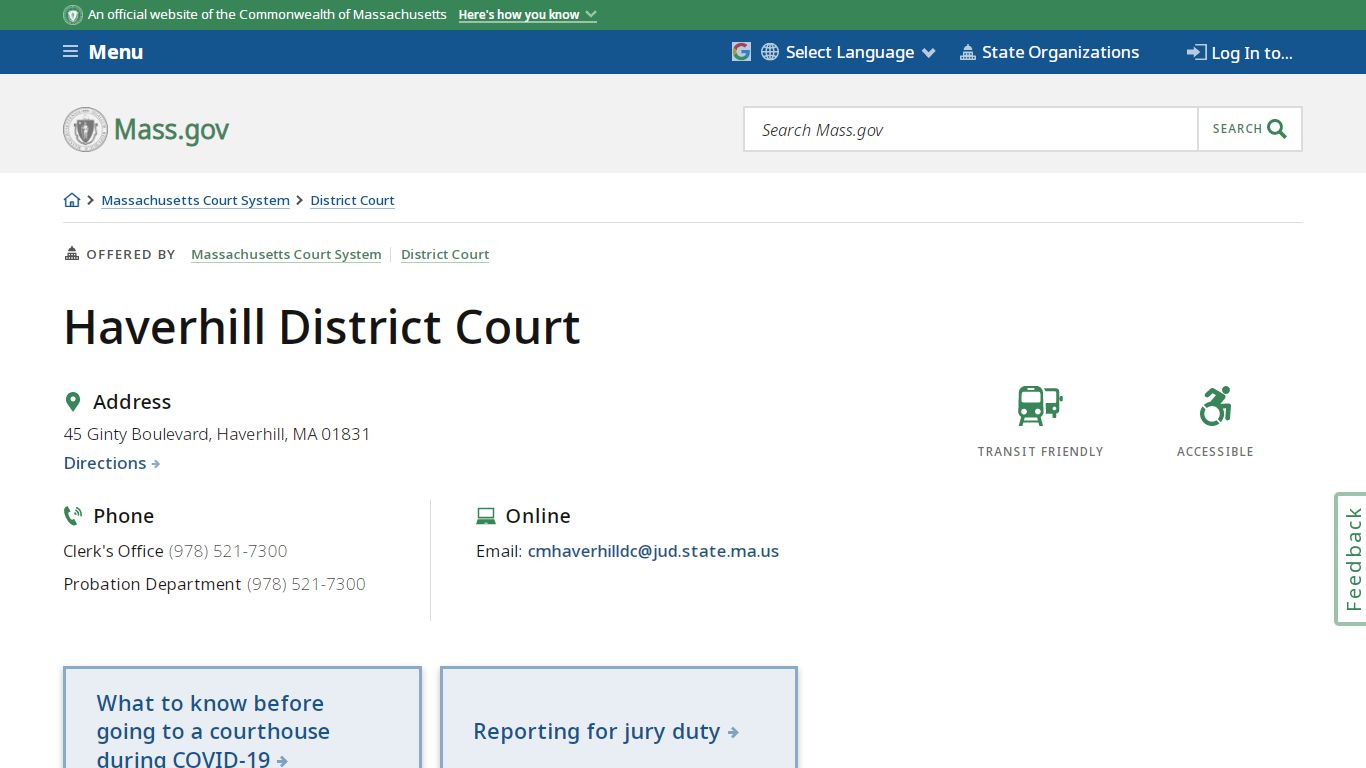Call Clerk's Office number (978) 521-7300
Image resolution: width=1366 pixels, height=768 pixels.
tap(228, 551)
